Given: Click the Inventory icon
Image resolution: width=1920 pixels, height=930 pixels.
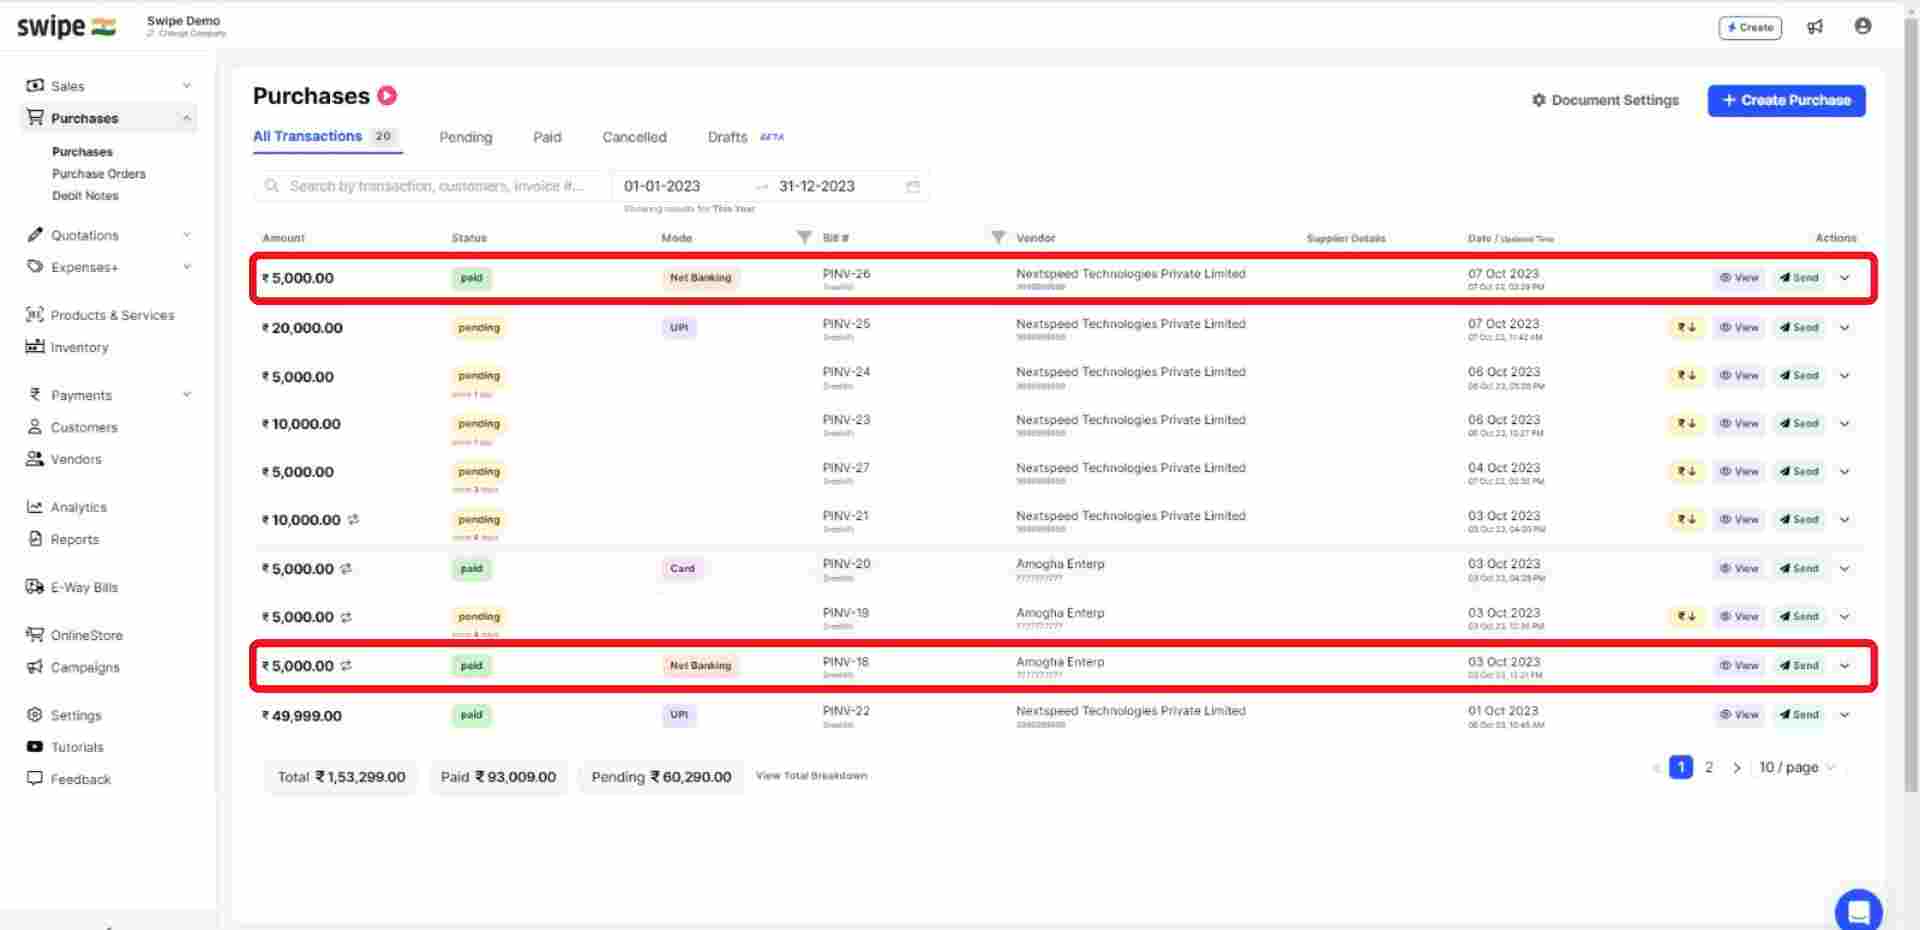Looking at the screenshot, I should (35, 346).
